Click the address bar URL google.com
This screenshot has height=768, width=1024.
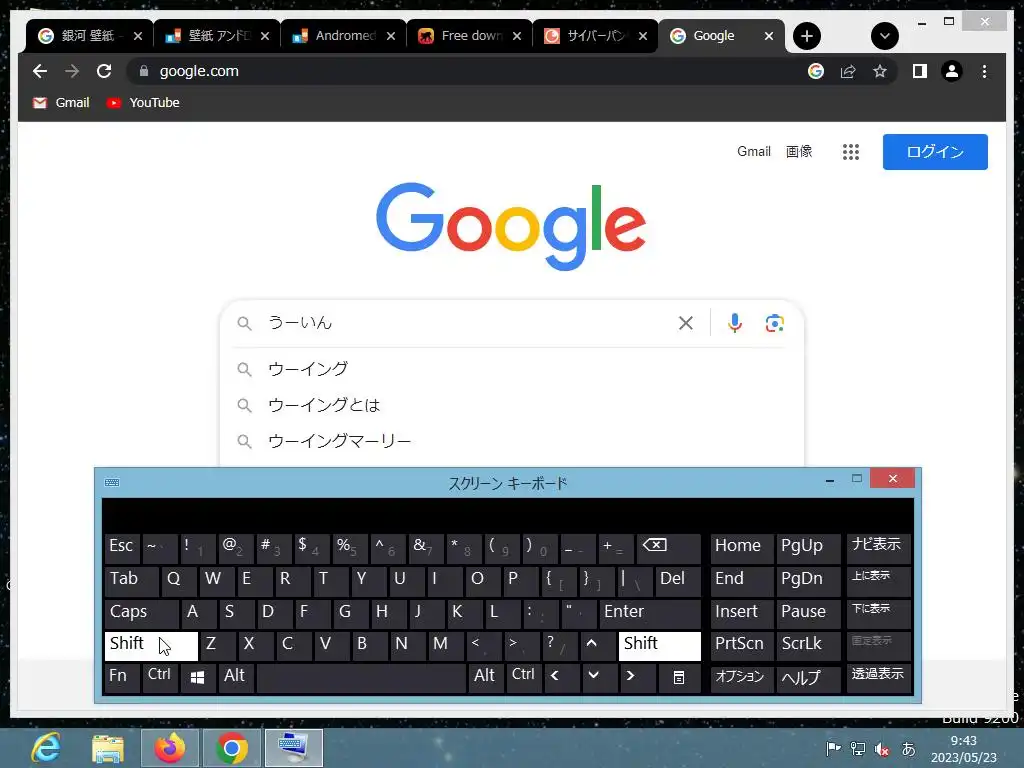199,71
